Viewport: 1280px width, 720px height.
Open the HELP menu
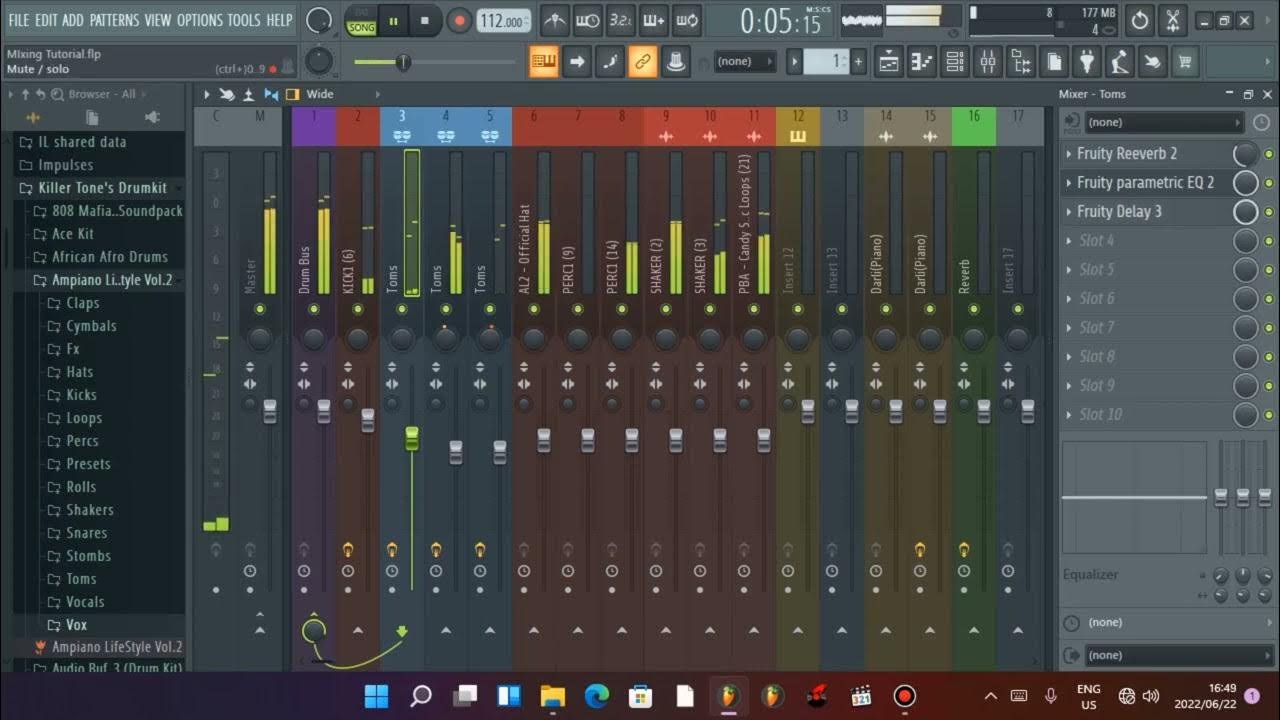279,20
